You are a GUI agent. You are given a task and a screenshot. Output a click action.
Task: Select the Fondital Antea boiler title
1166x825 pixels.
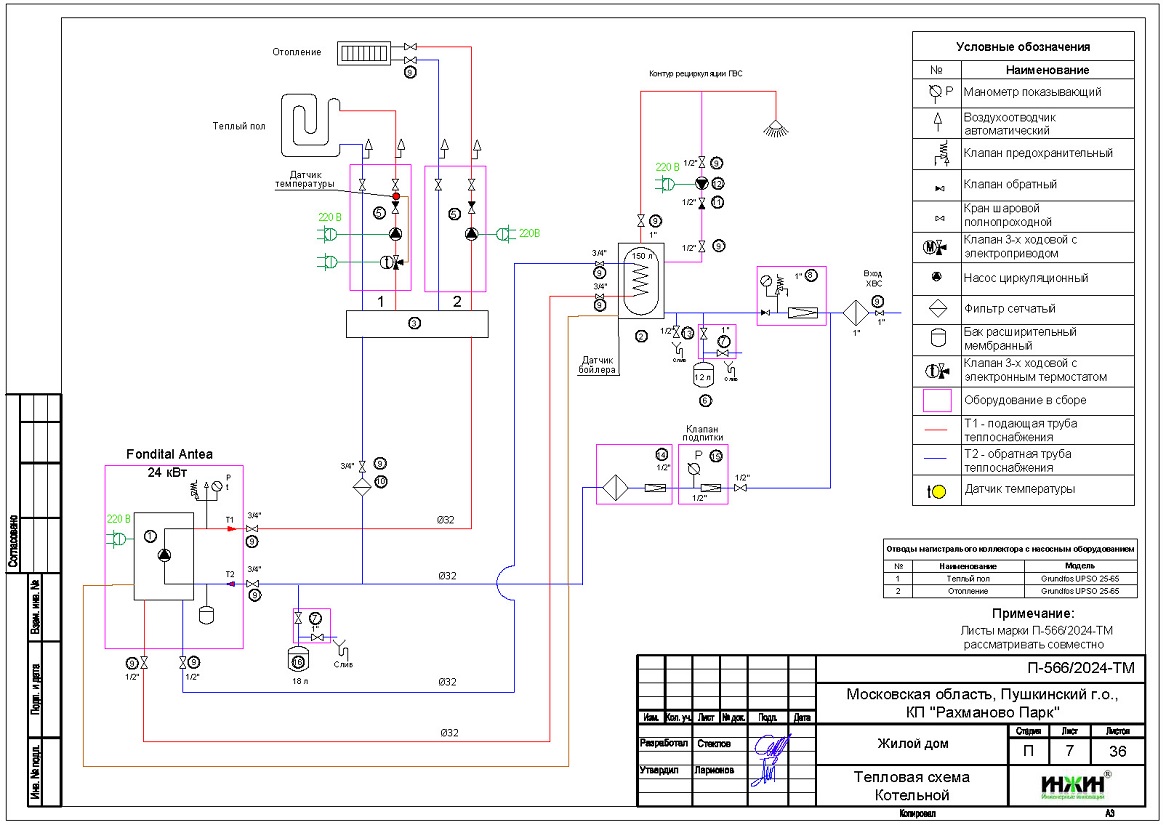[169, 454]
